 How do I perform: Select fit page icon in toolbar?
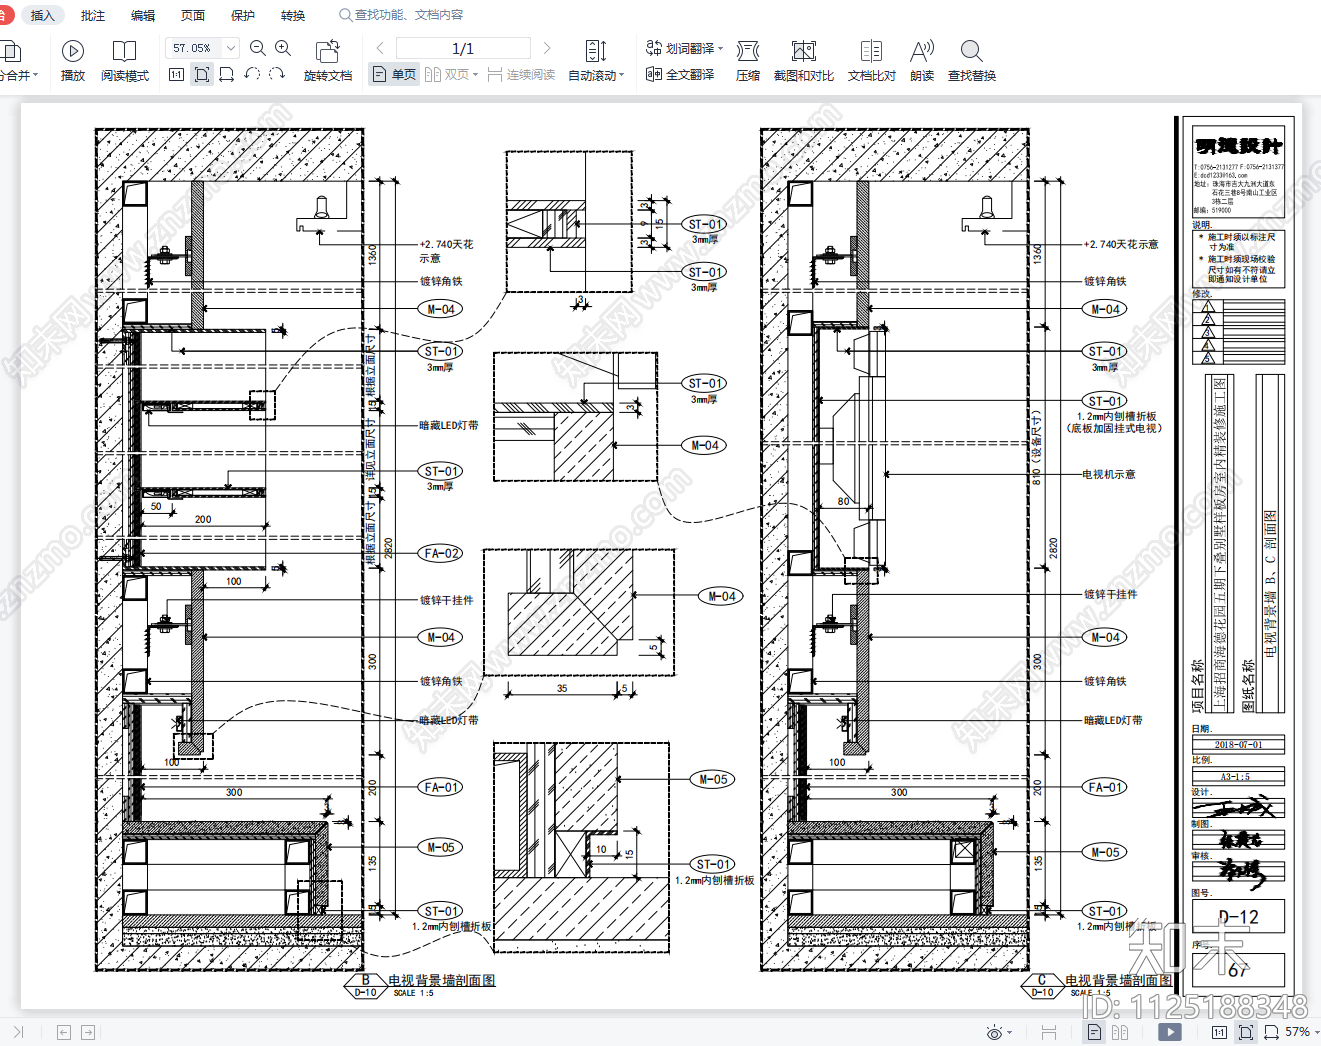click(202, 75)
